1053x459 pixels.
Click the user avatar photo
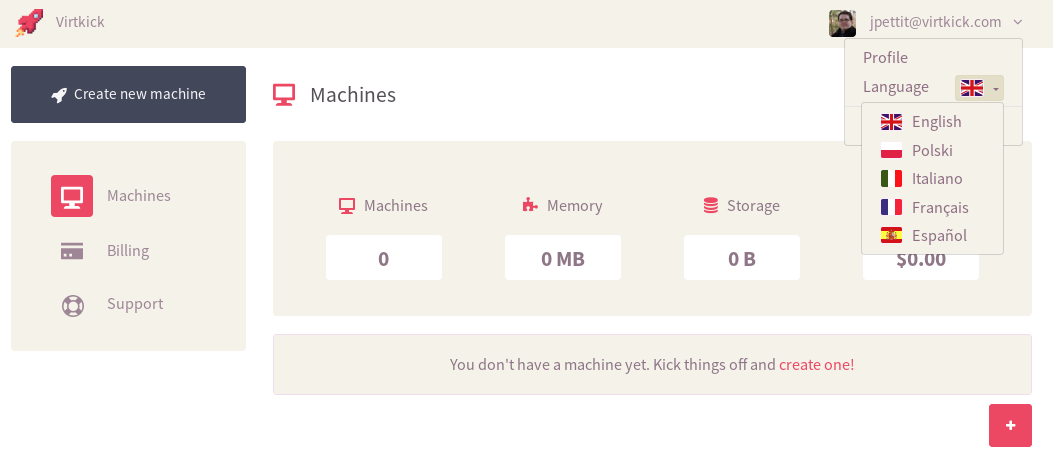[842, 23]
